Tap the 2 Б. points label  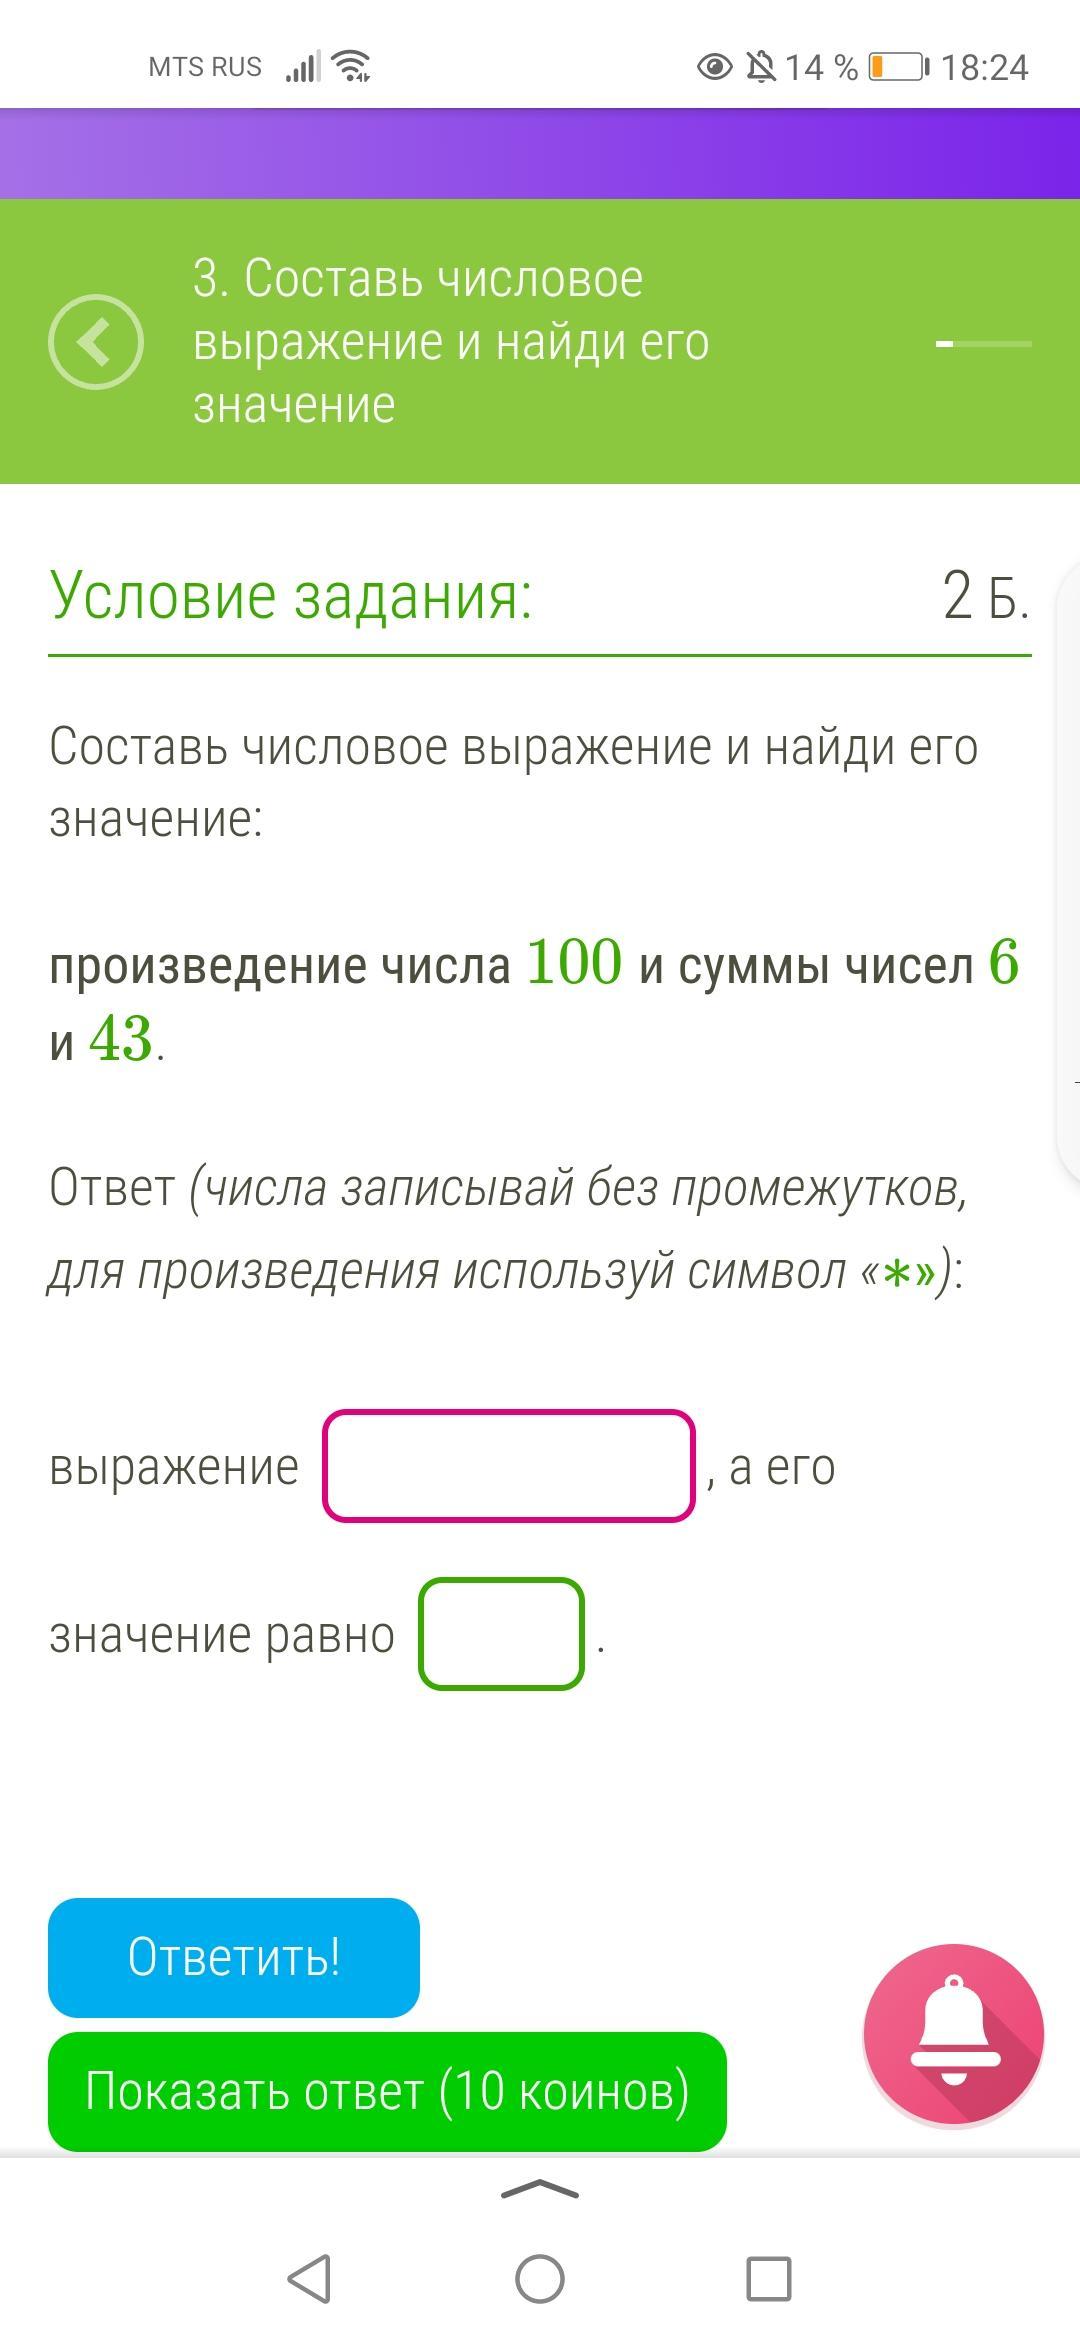[986, 597]
